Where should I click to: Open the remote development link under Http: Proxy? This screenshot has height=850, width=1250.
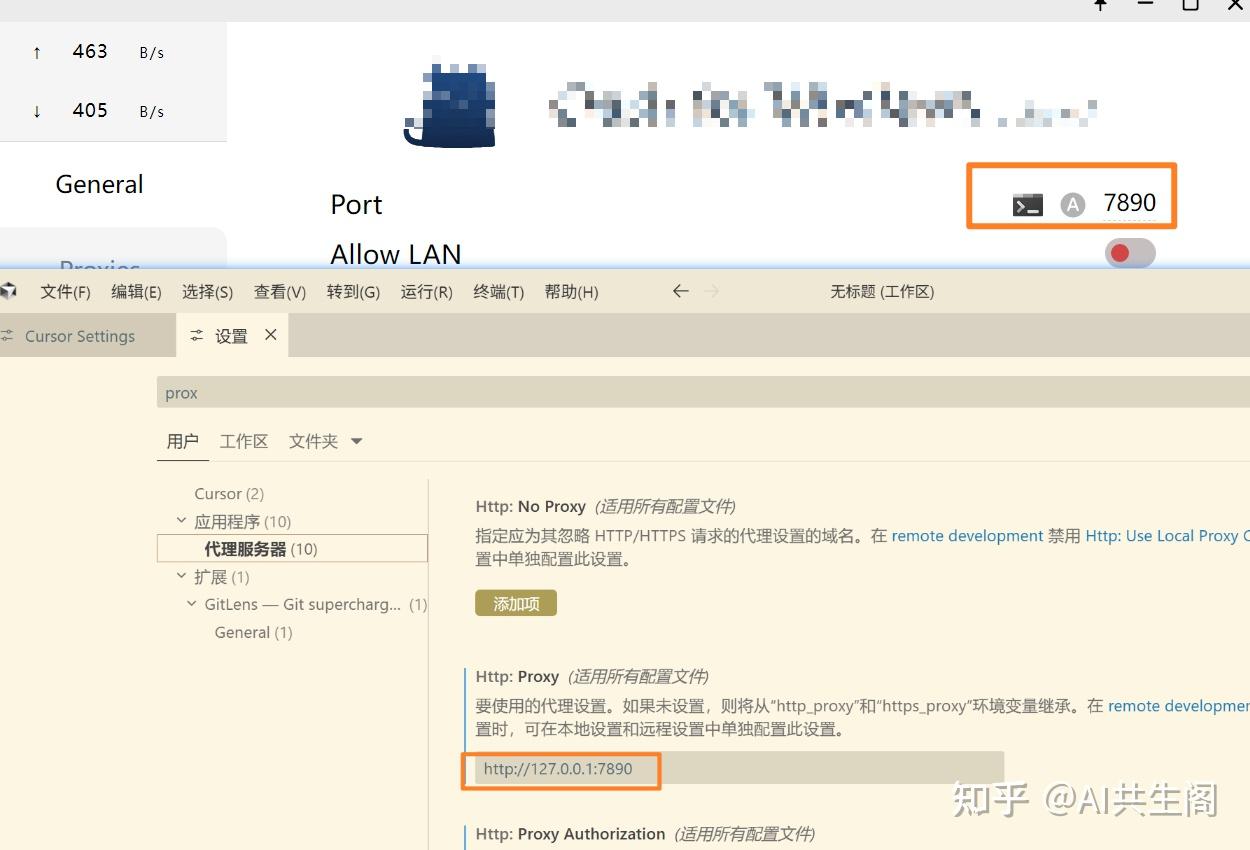(x=1179, y=706)
